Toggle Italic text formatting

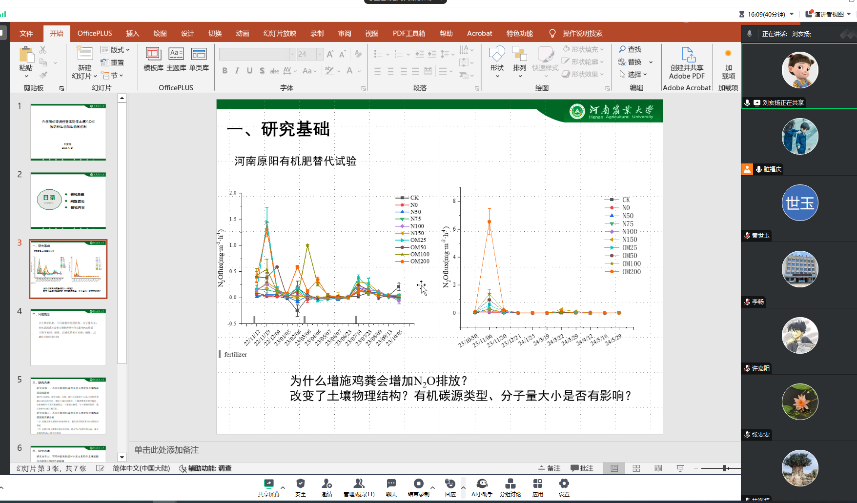239,70
